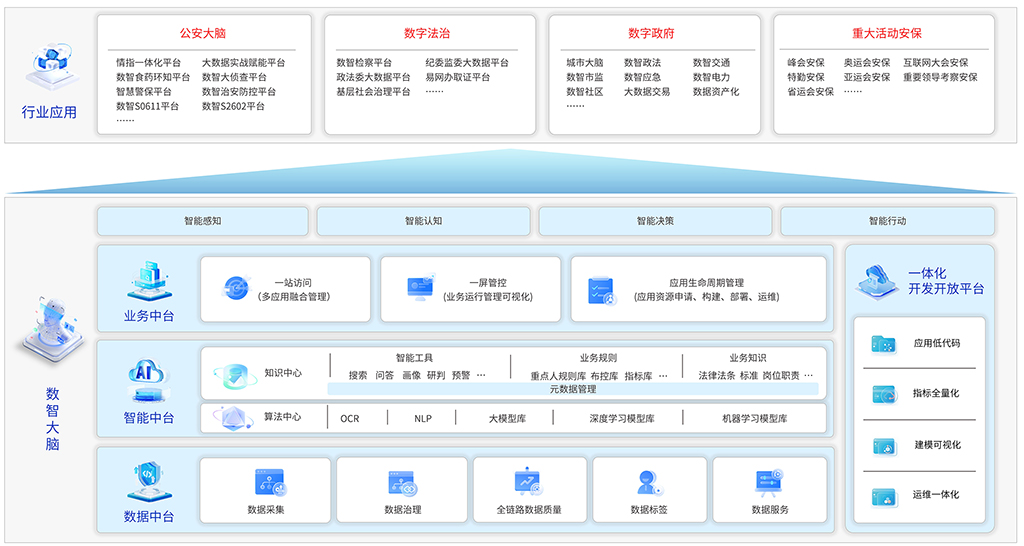Viewport: 1024px width, 546px height.
Task: Click the 数据治理 icon
Action: click(402, 483)
